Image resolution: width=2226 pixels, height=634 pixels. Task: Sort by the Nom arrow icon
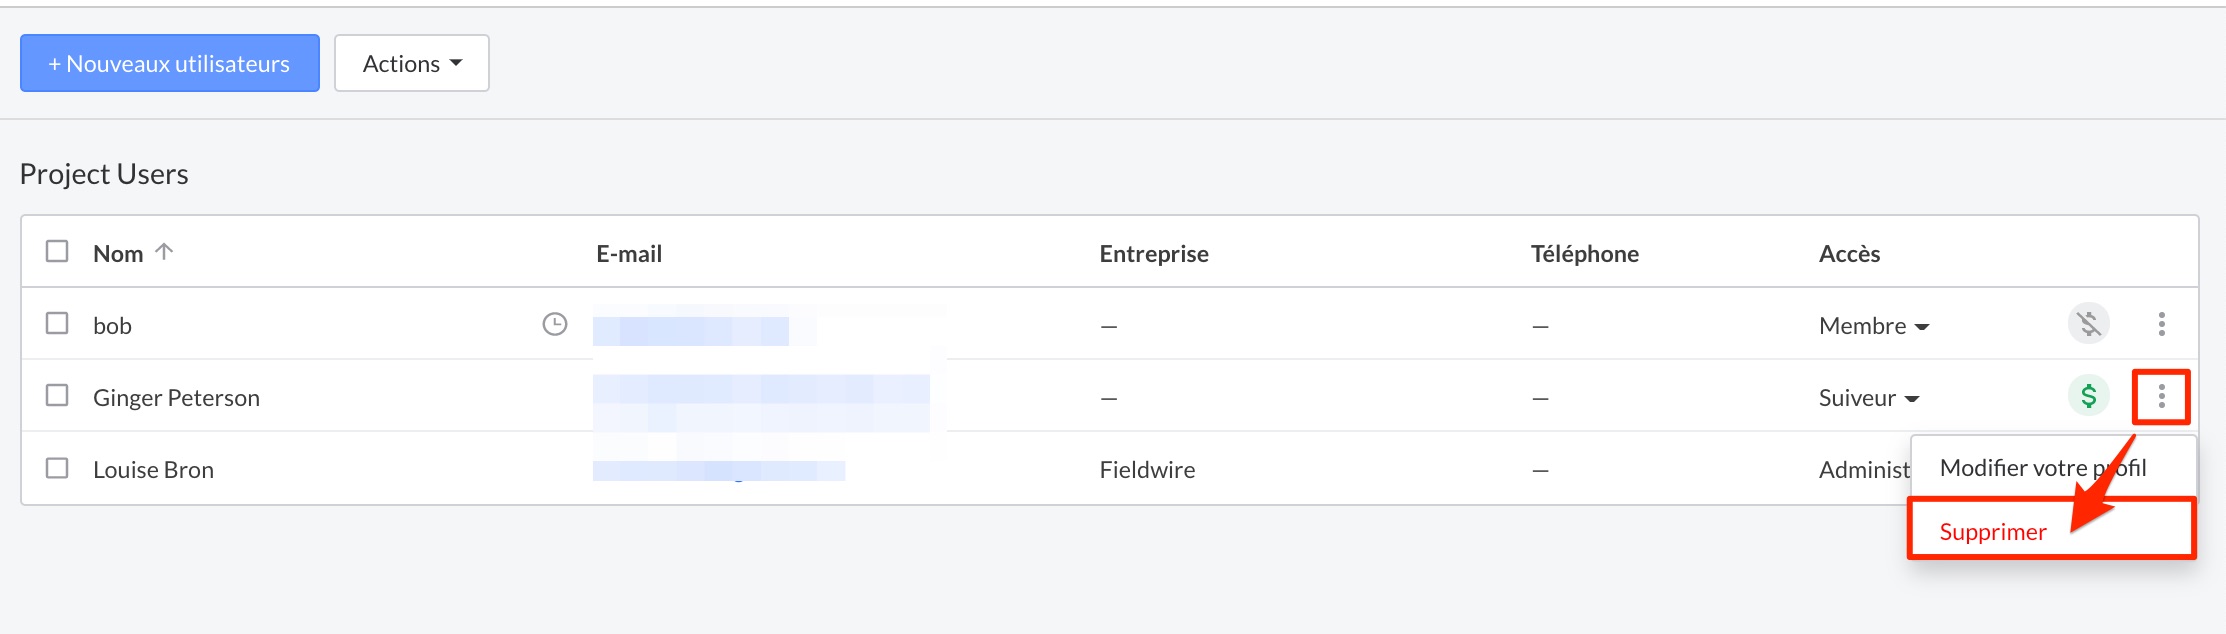pyautogui.click(x=165, y=252)
